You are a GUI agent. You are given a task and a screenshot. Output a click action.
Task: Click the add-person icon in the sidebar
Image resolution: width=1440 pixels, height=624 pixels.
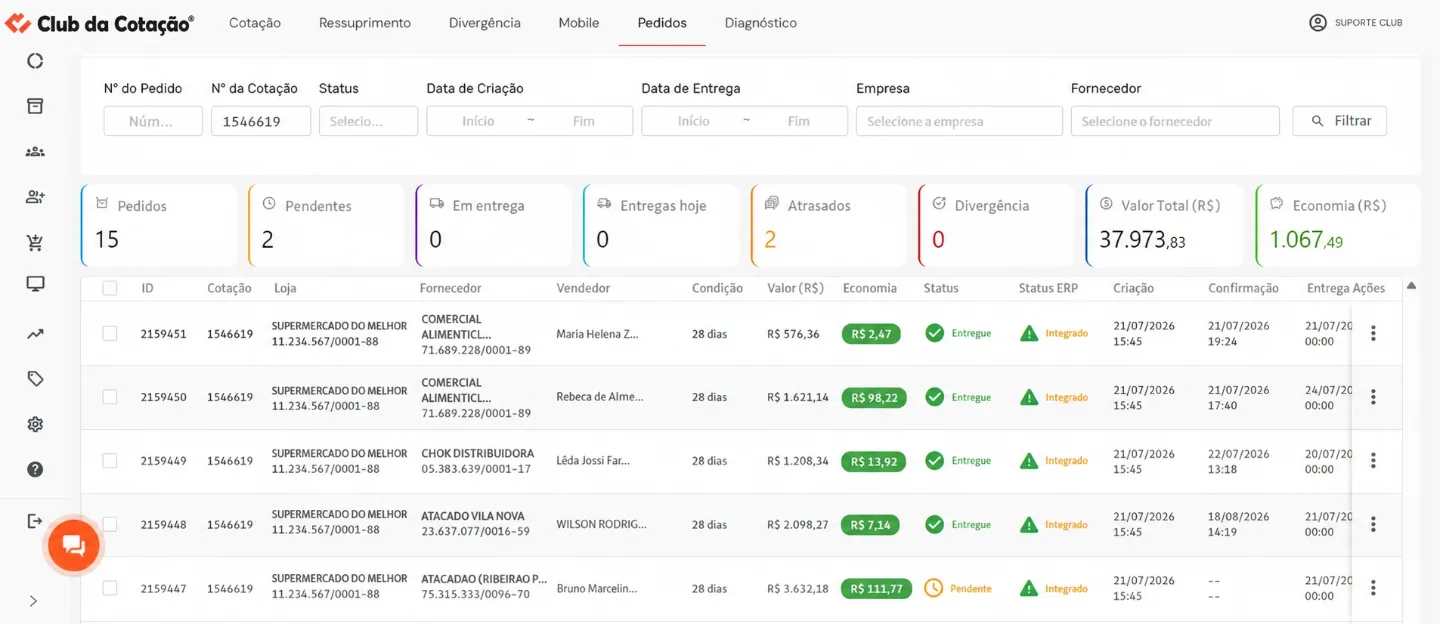click(35, 197)
